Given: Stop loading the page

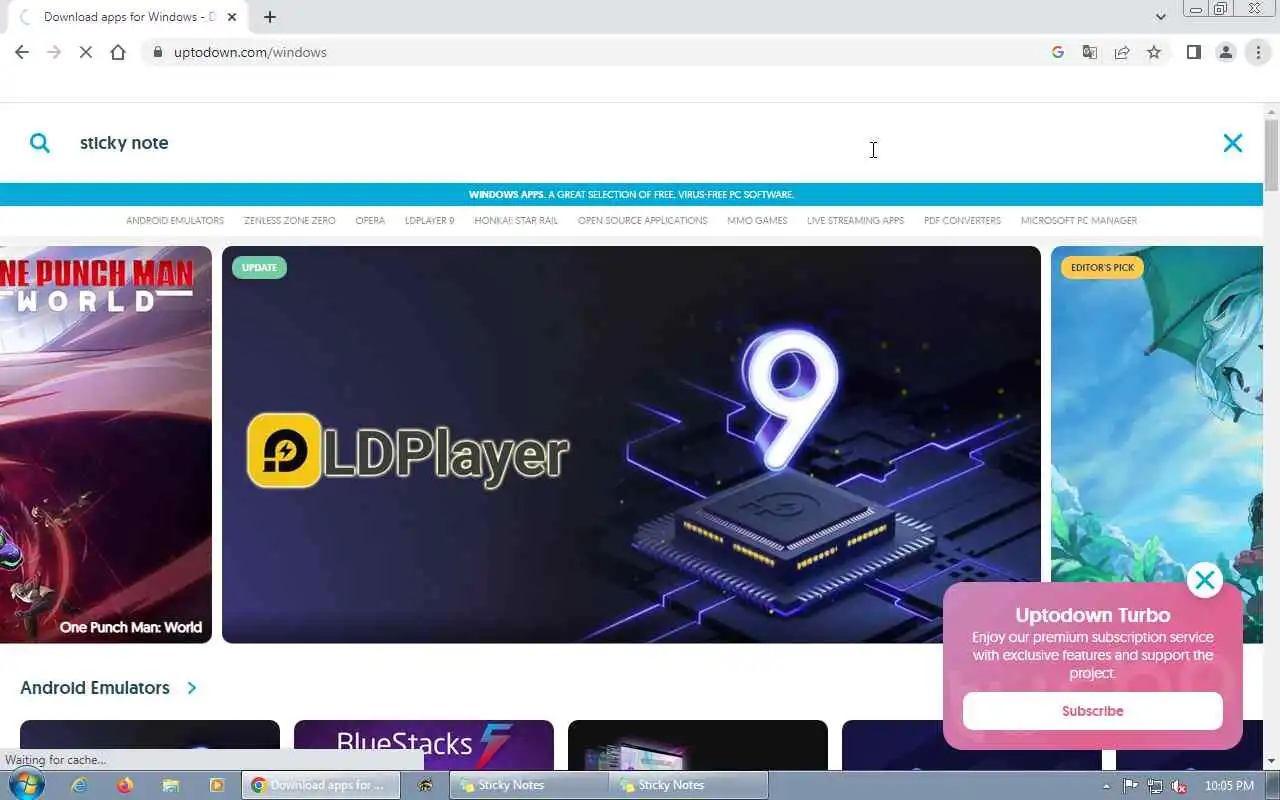Looking at the screenshot, I should (86, 52).
